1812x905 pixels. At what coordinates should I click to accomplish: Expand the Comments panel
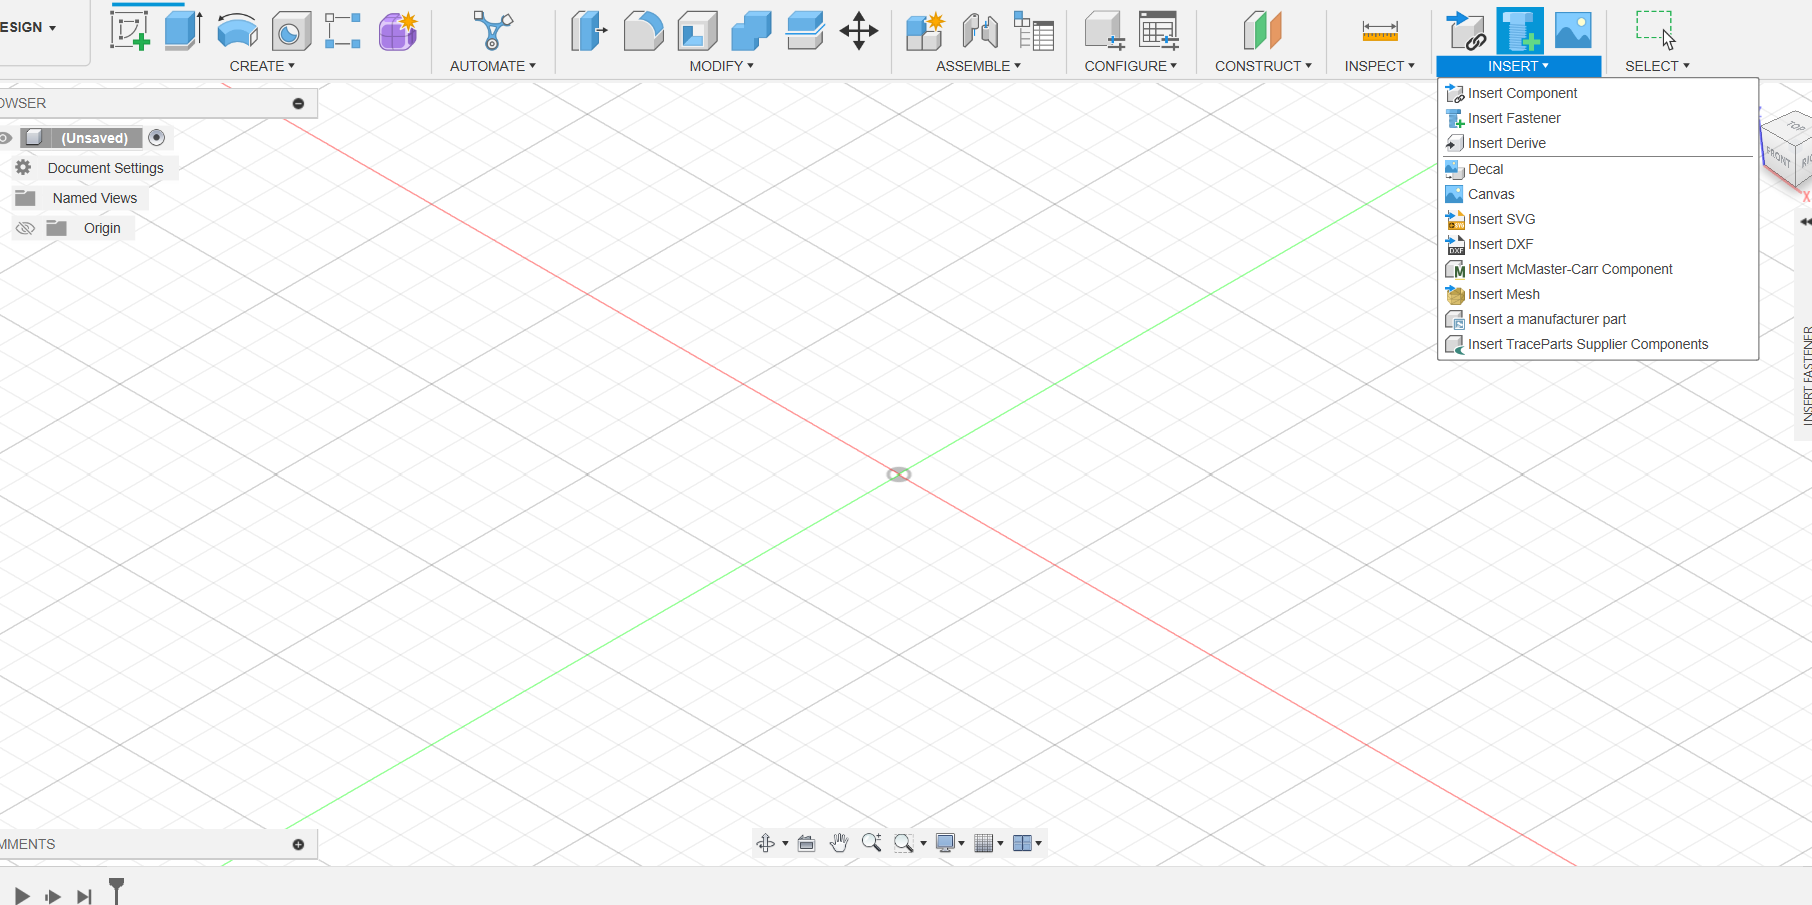[x=298, y=844]
